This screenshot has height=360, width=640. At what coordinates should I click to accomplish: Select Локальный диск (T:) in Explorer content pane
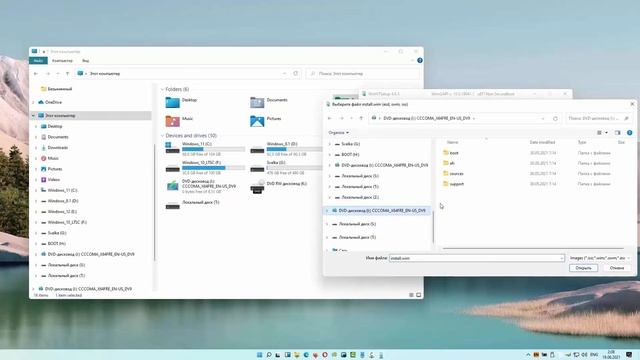point(193,205)
